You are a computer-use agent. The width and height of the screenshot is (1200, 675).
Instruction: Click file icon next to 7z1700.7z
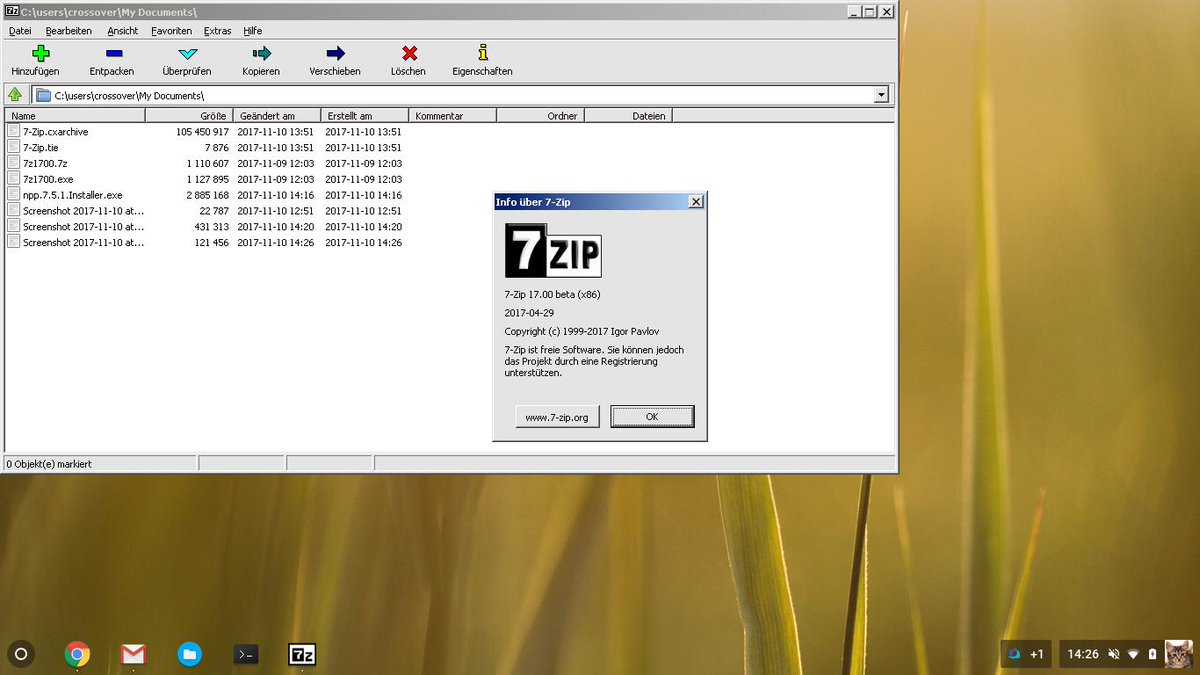pos(13,163)
